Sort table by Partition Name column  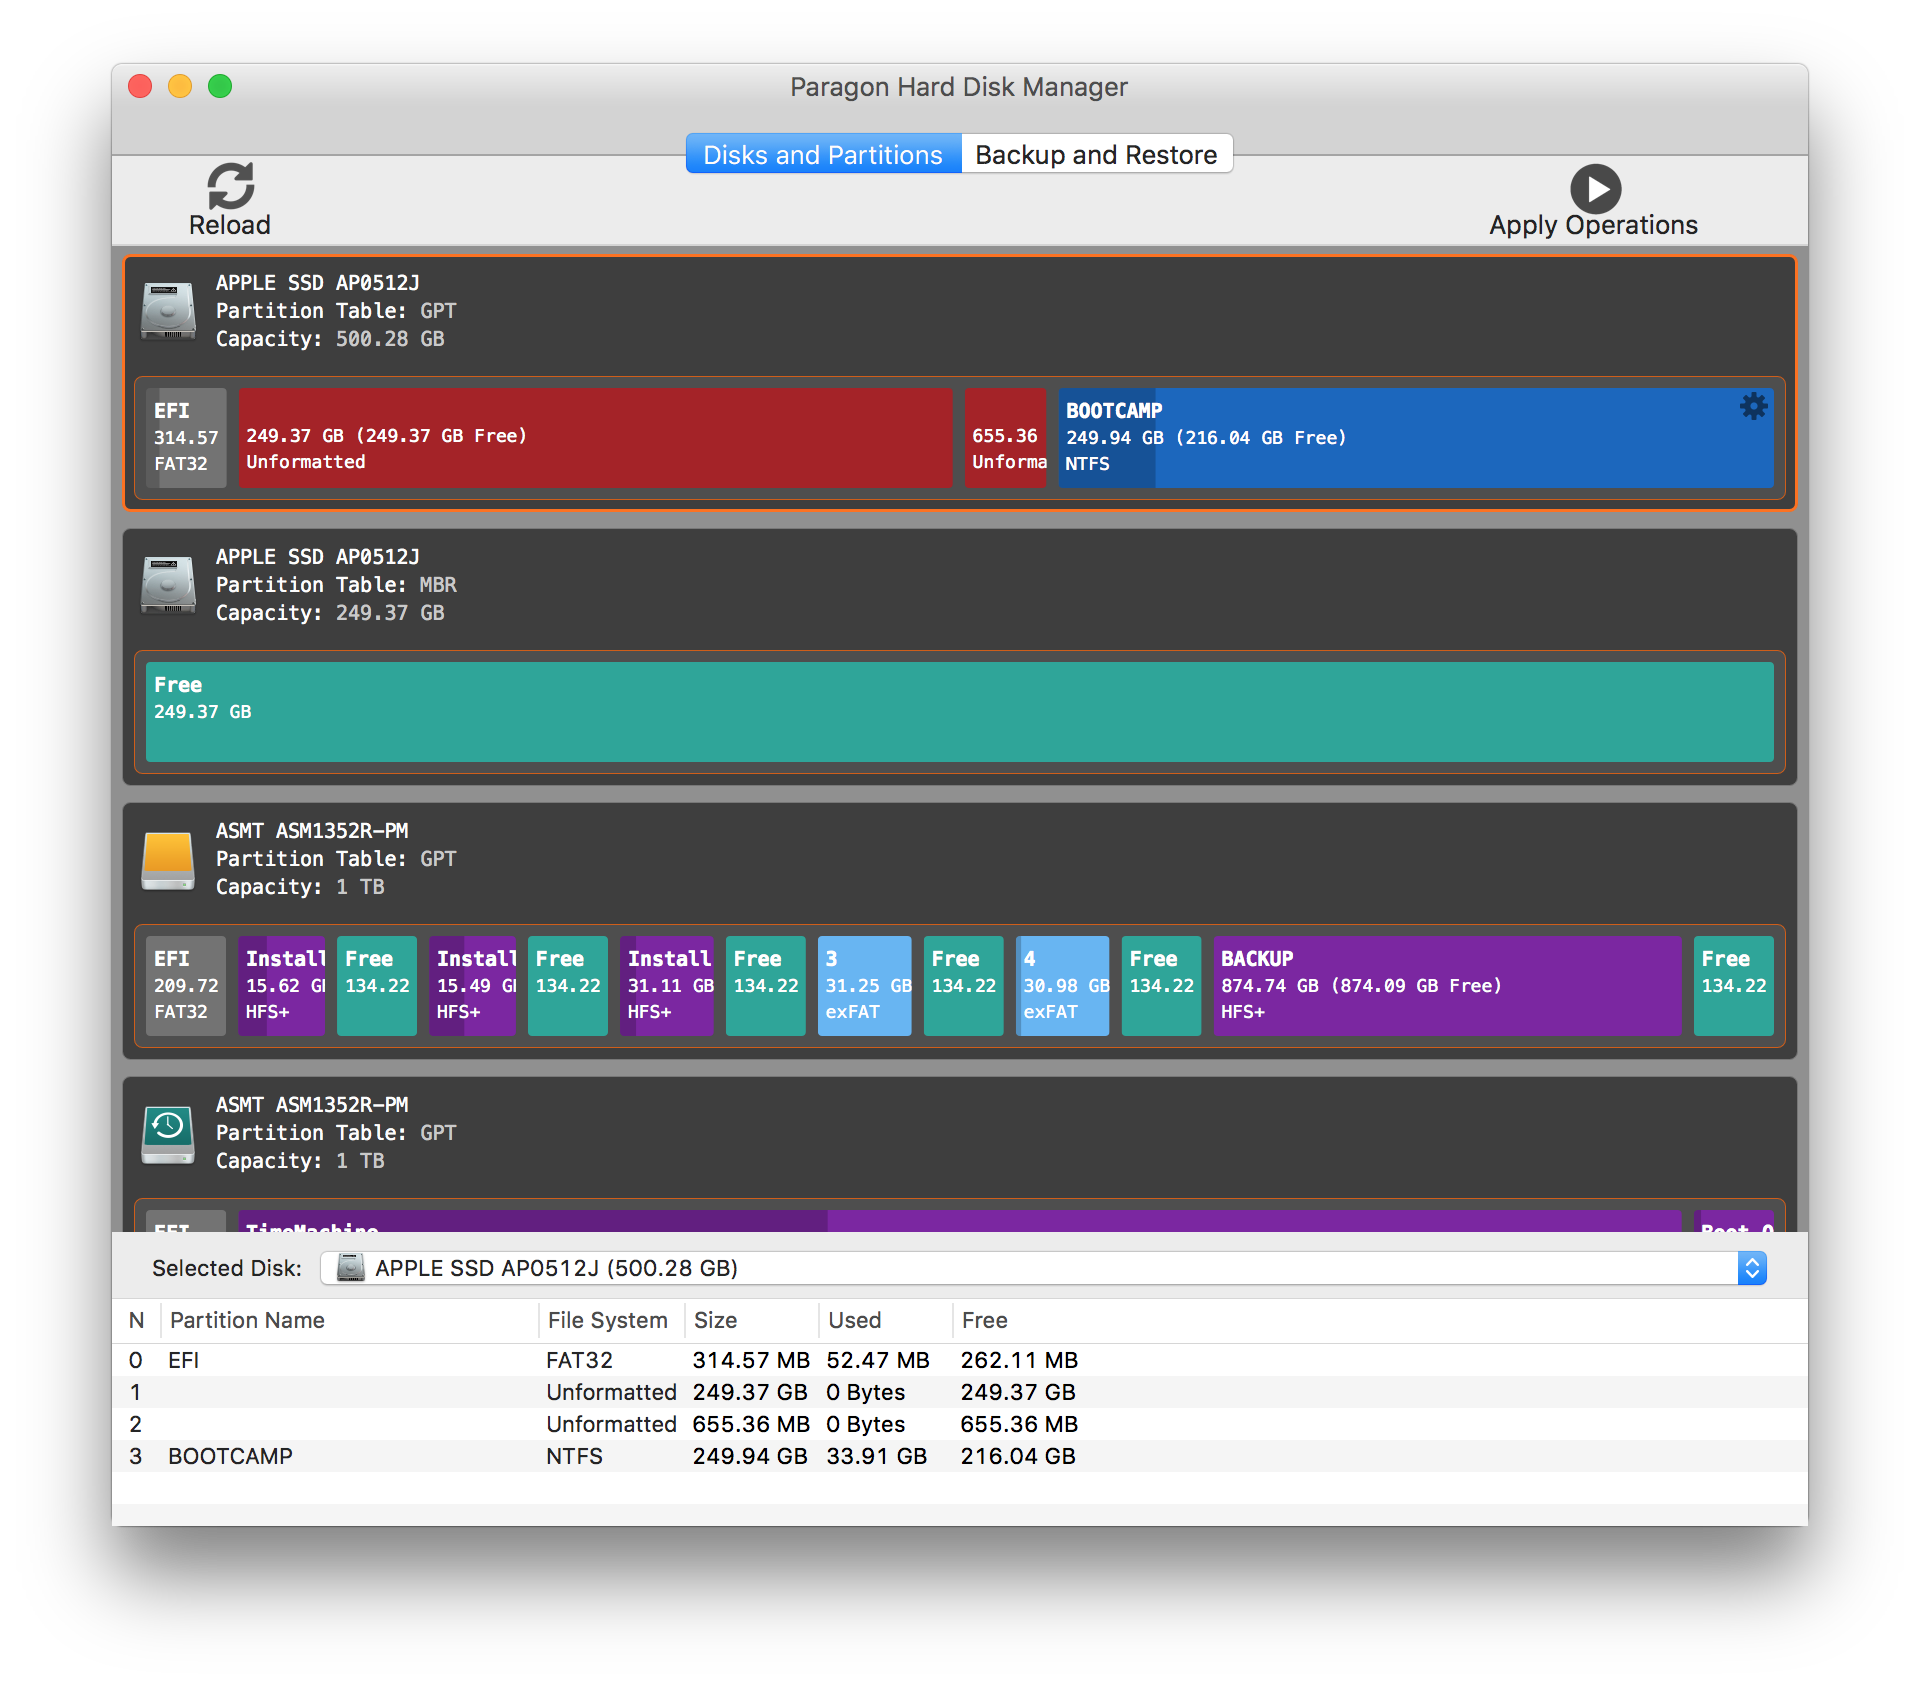(349, 1320)
